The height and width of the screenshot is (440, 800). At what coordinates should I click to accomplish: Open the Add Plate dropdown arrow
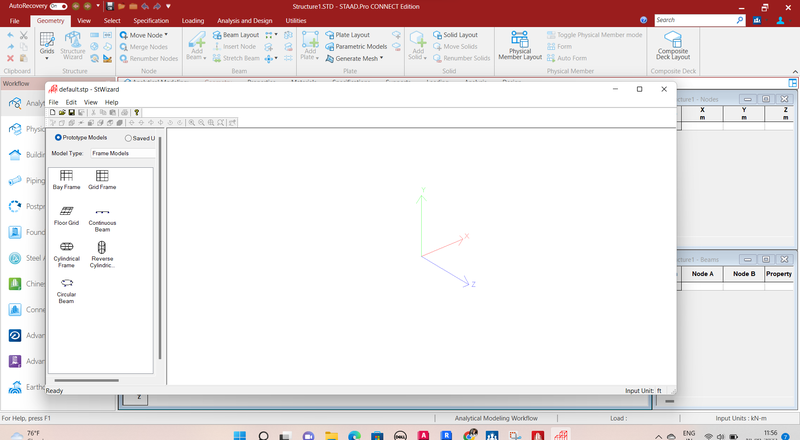point(317,58)
